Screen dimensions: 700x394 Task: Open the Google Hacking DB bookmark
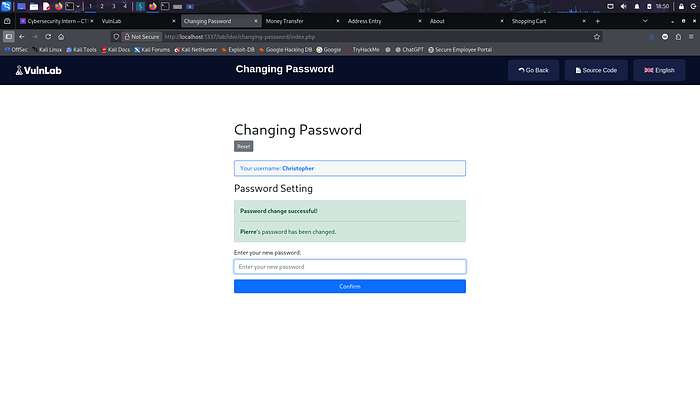click(286, 50)
